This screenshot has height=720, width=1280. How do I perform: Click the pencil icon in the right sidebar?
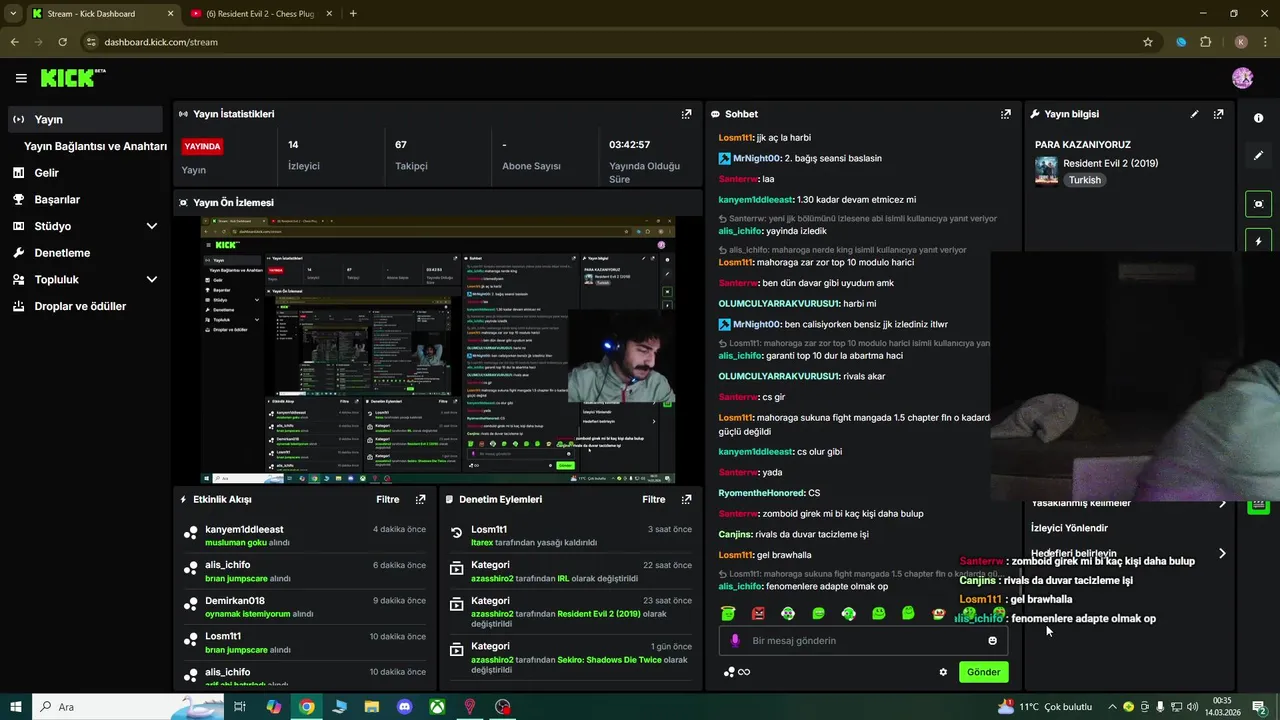pyautogui.click(x=1258, y=156)
